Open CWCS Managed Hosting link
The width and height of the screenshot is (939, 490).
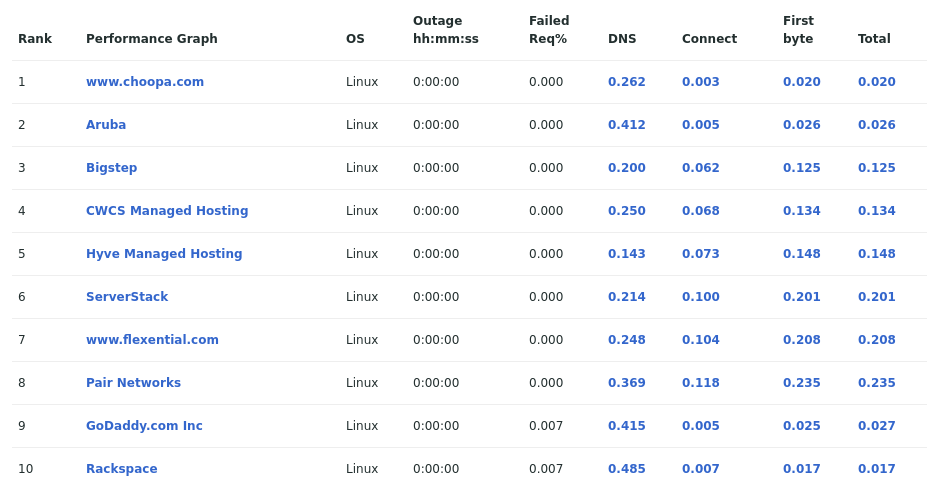pyautogui.click(x=167, y=211)
